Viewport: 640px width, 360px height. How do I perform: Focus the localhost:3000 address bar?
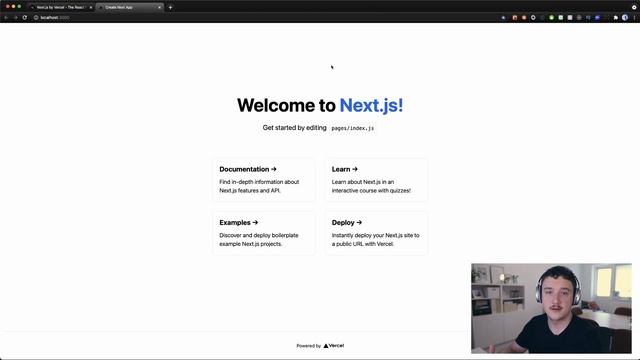click(x=265, y=18)
